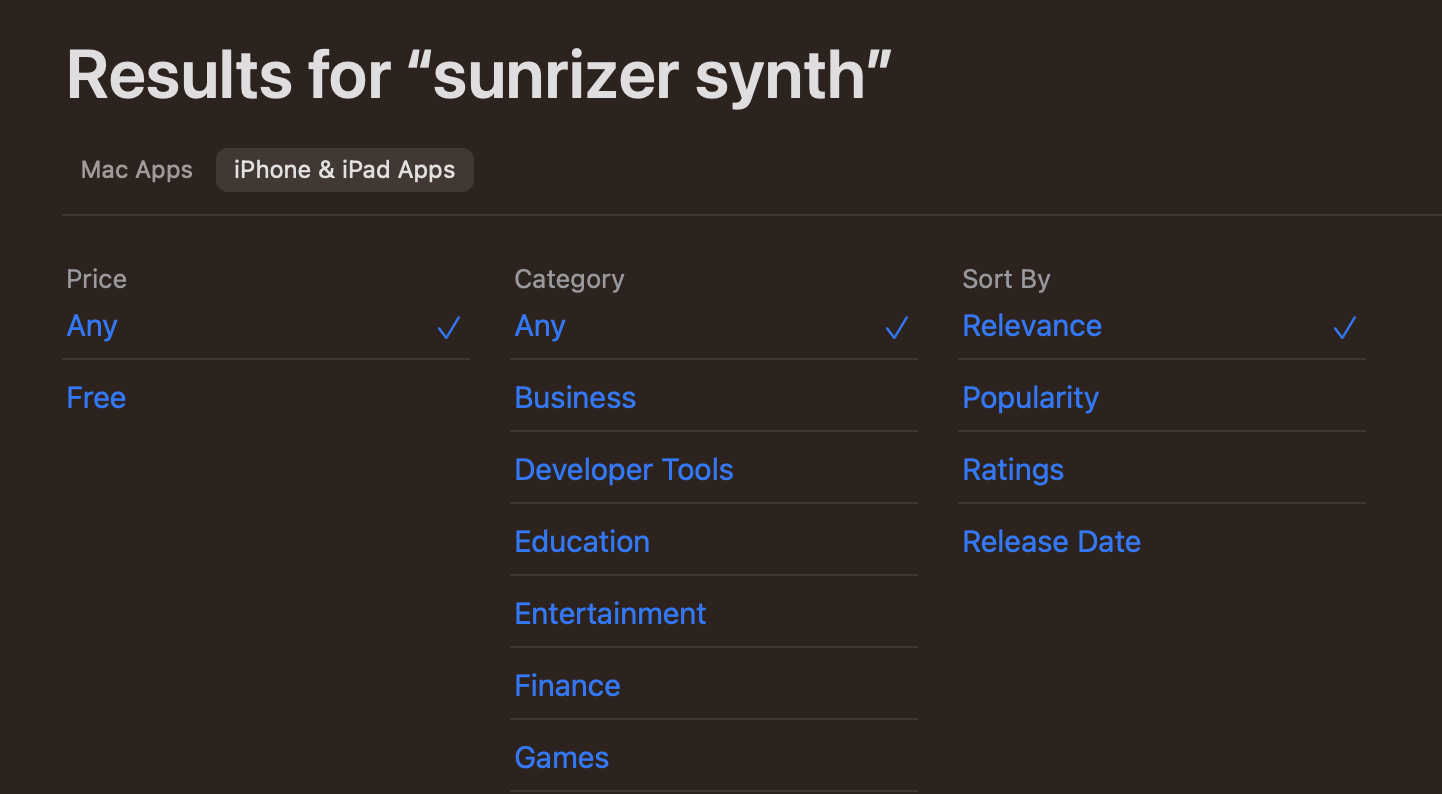Filter results by Finance category

(x=567, y=685)
